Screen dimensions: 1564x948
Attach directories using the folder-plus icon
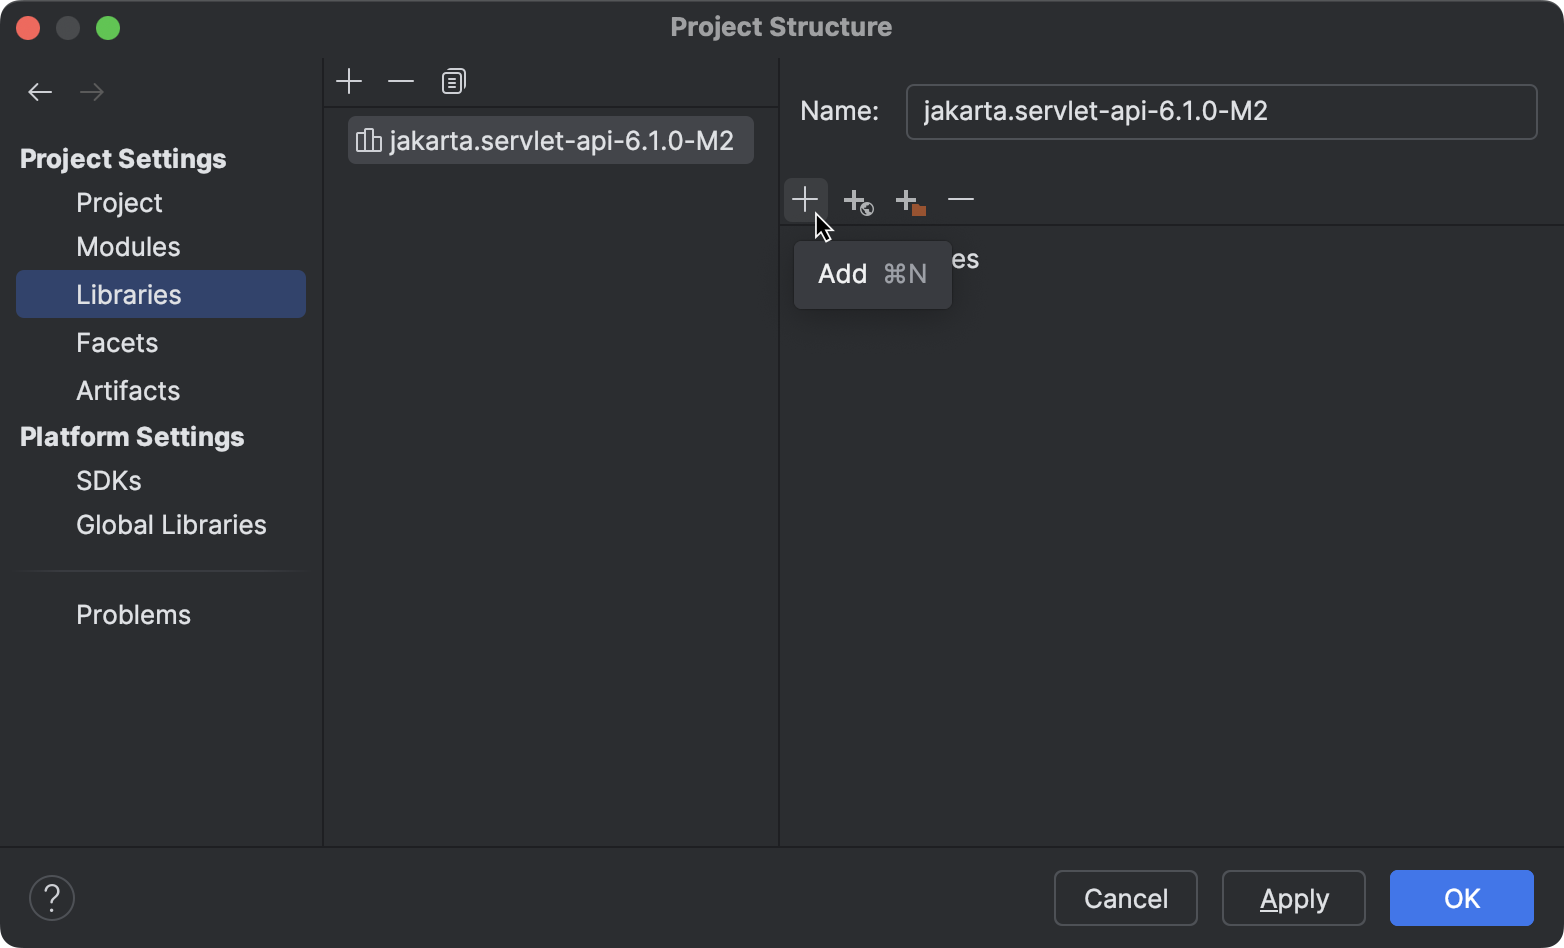pyautogui.click(x=910, y=201)
